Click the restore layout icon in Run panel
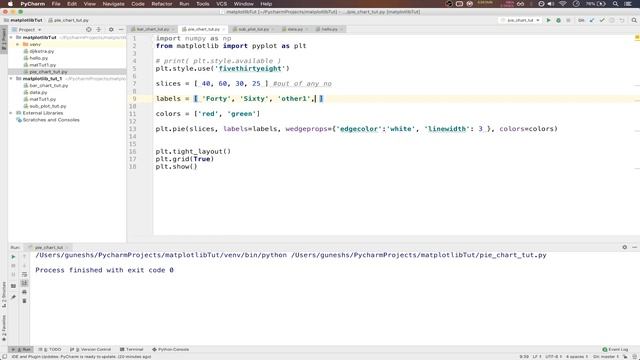Viewport: 640px width, 360px height. pyautogui.click(x=13, y=286)
